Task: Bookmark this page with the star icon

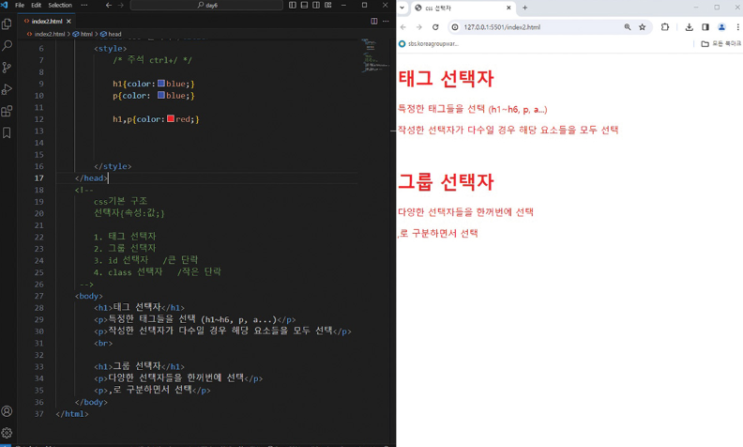Action: (x=642, y=27)
